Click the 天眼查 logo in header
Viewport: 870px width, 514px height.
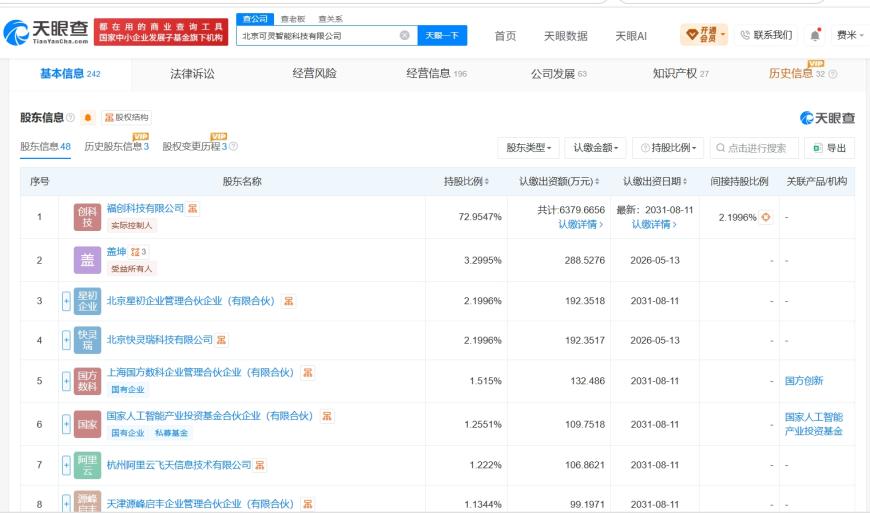tap(45, 32)
